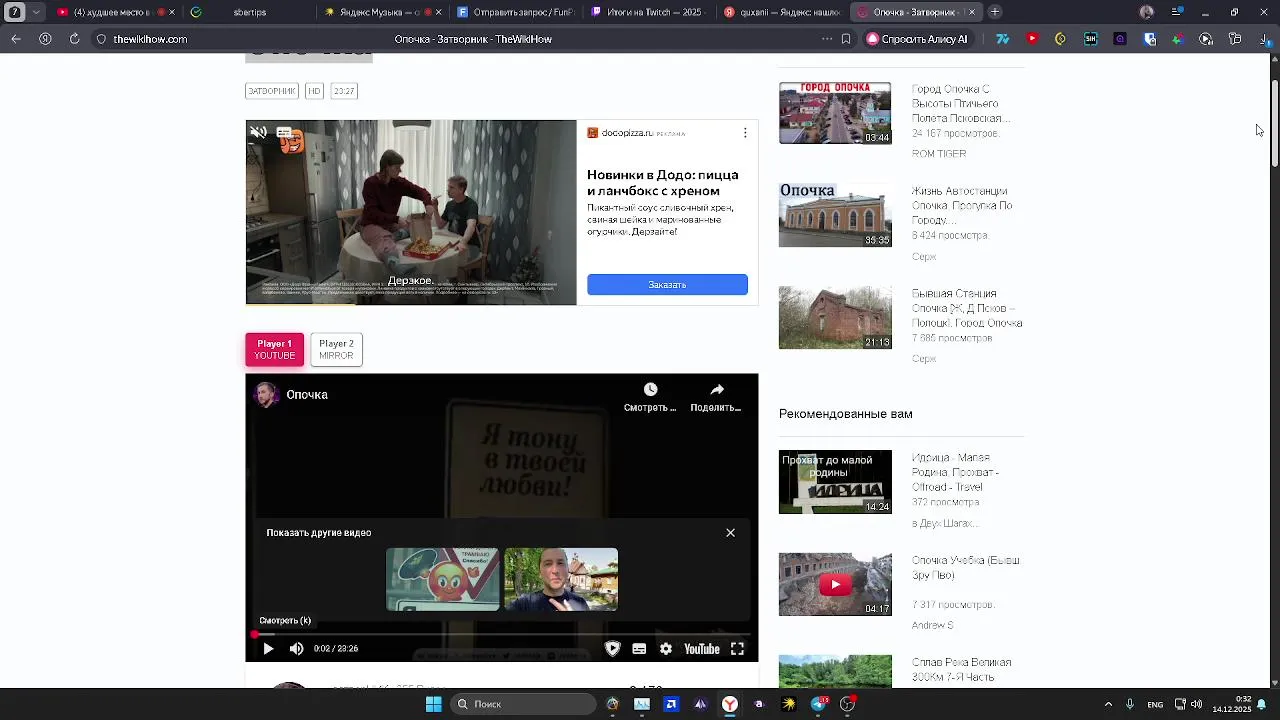
Task: Select the man by wooden house thumbnail
Action: 561,579
